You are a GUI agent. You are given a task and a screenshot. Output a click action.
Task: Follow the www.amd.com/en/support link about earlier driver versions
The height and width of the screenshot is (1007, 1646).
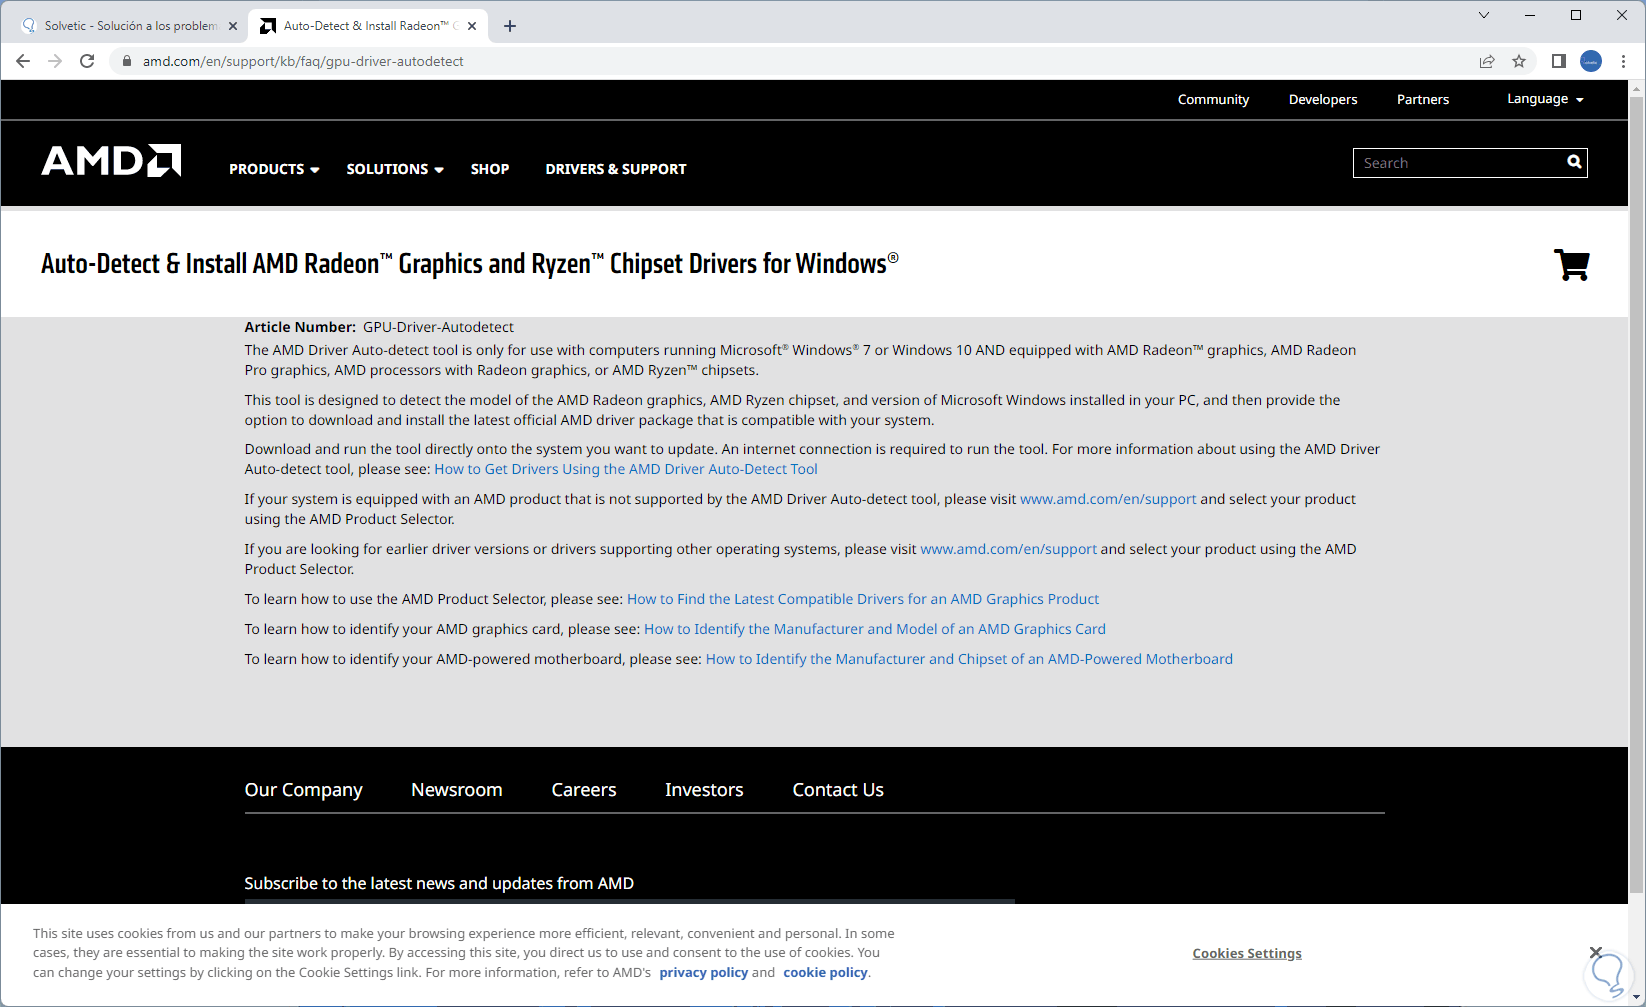(1008, 549)
